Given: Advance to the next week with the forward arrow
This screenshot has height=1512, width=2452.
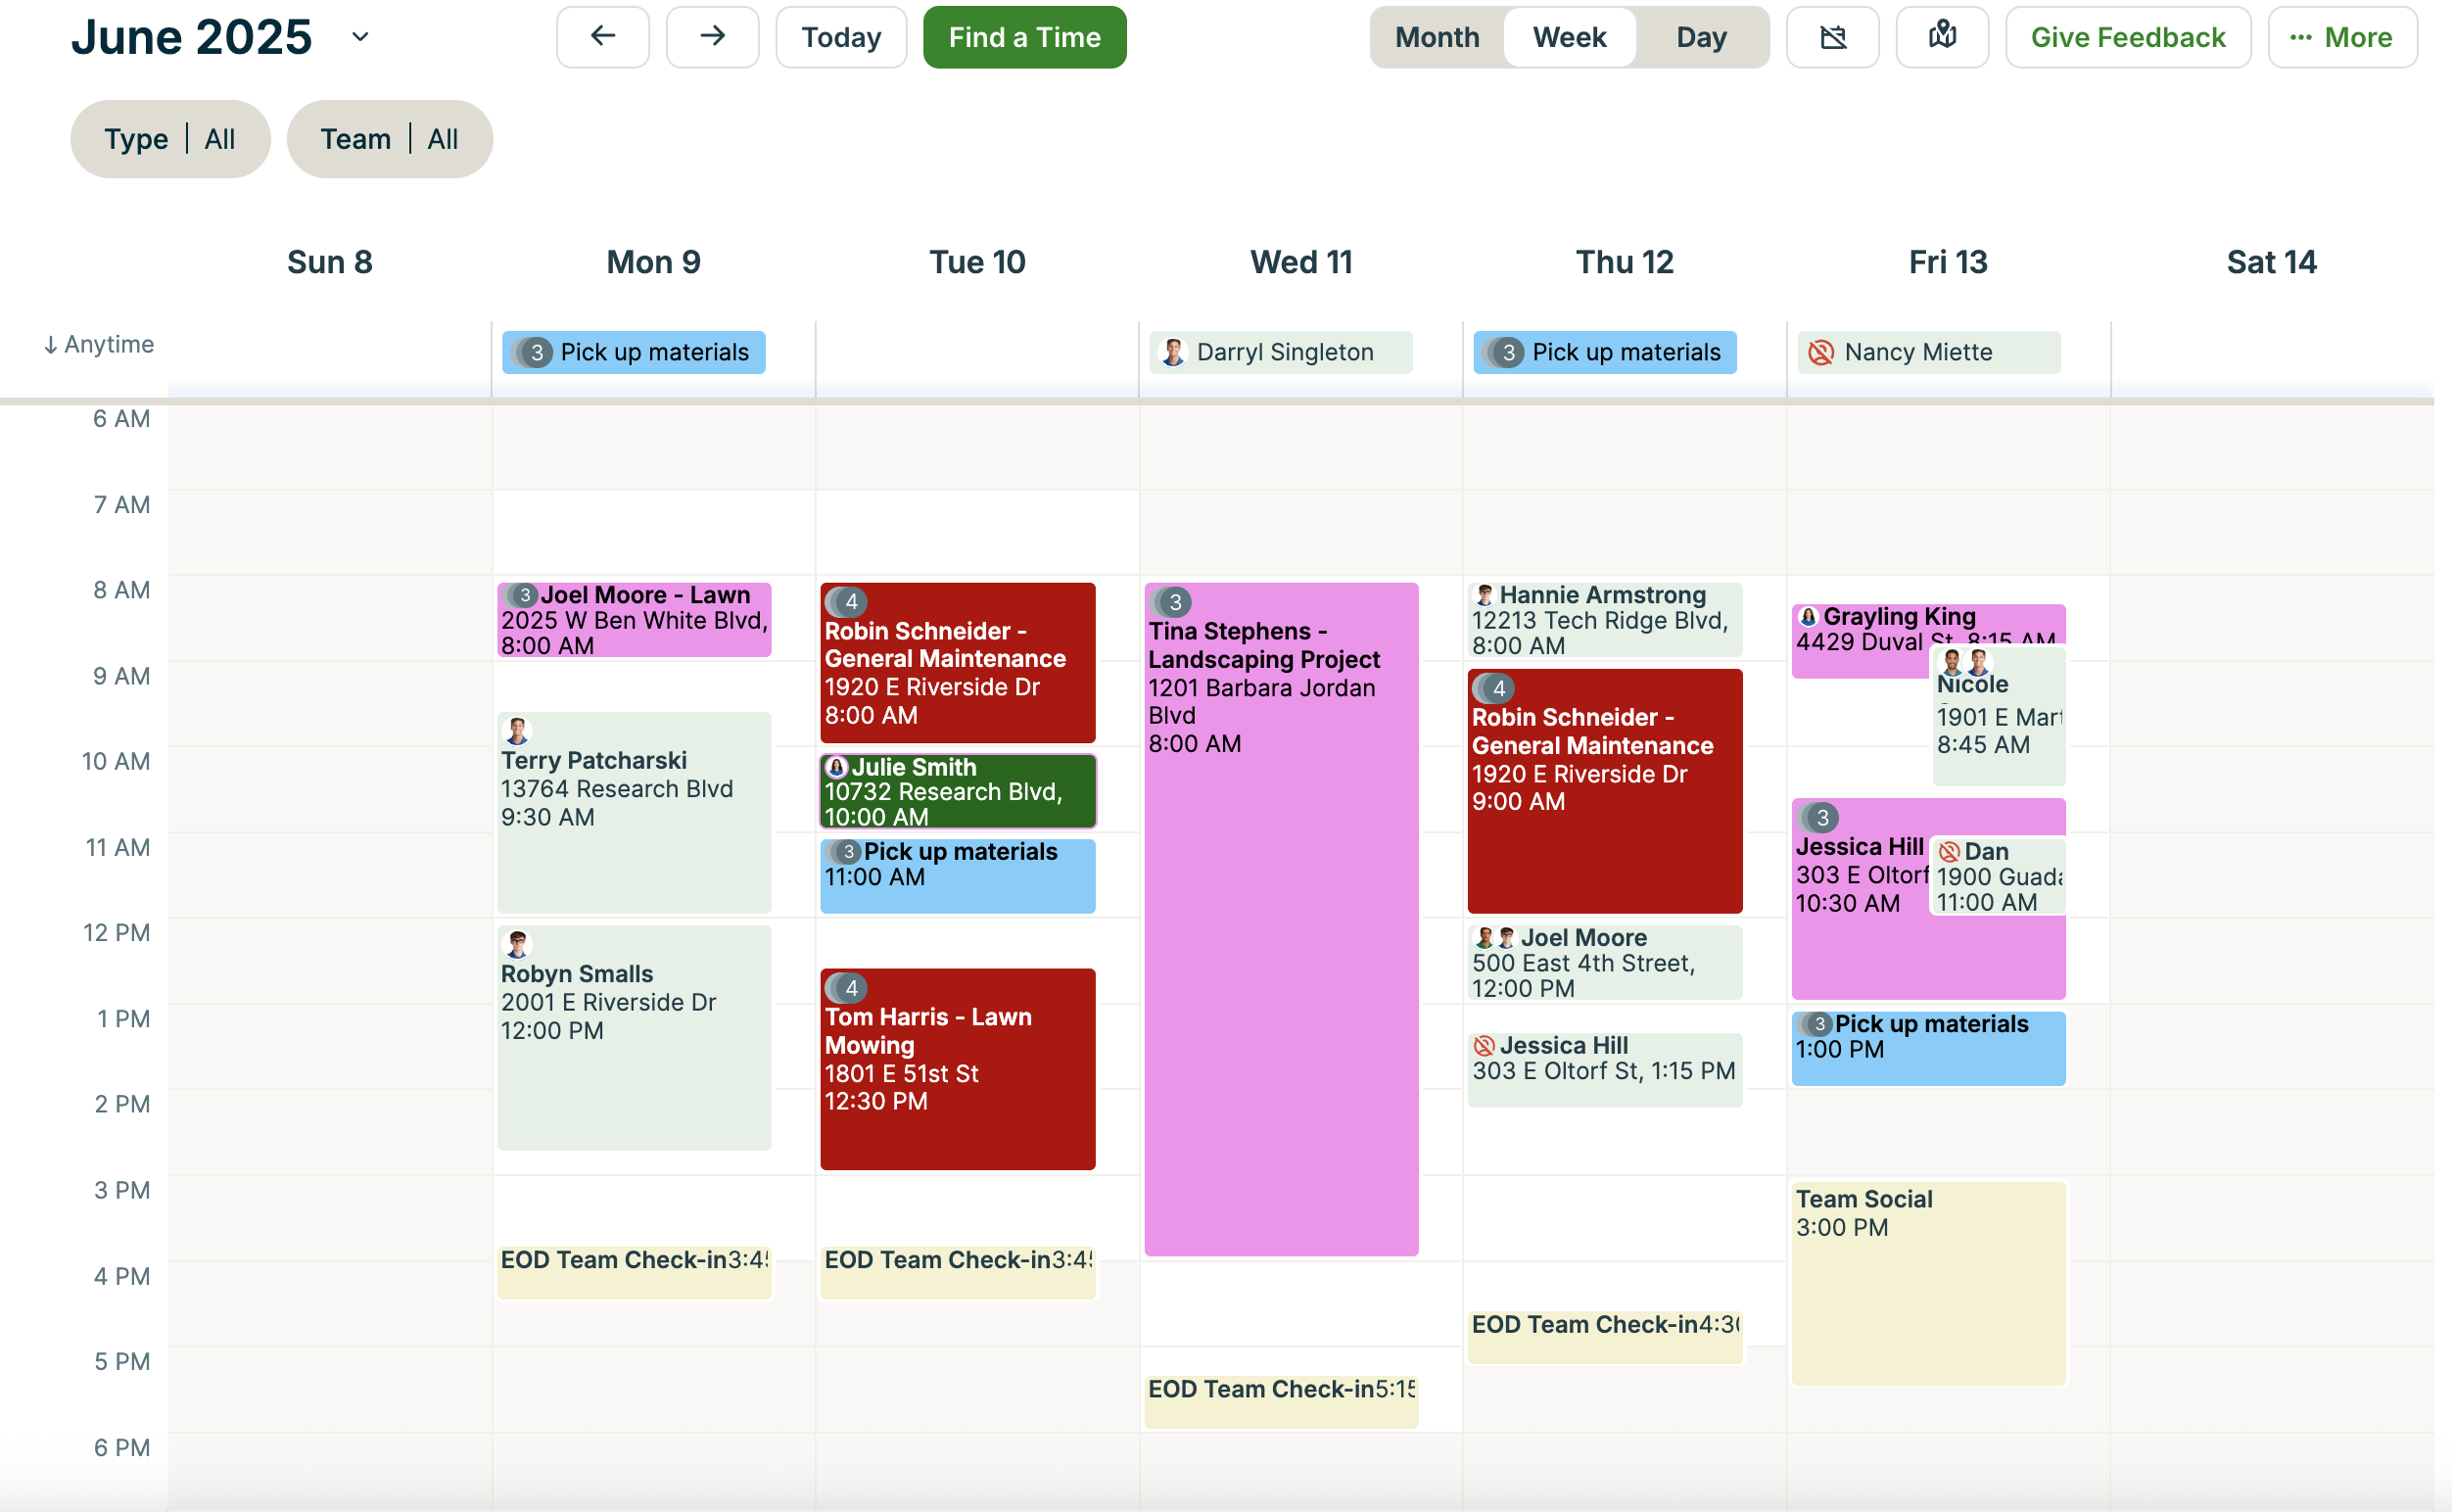Looking at the screenshot, I should point(712,37).
